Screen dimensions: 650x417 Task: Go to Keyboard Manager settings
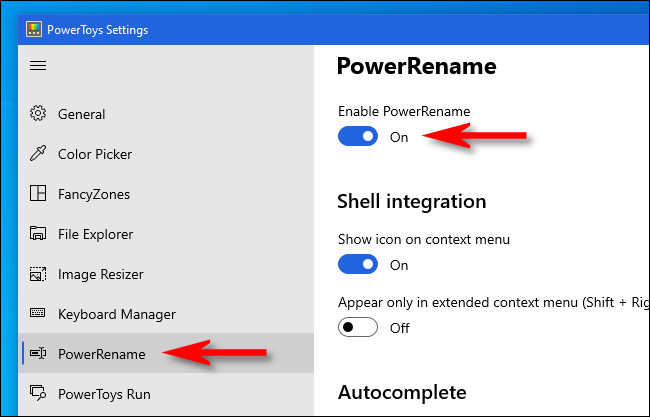pyautogui.click(x=117, y=314)
